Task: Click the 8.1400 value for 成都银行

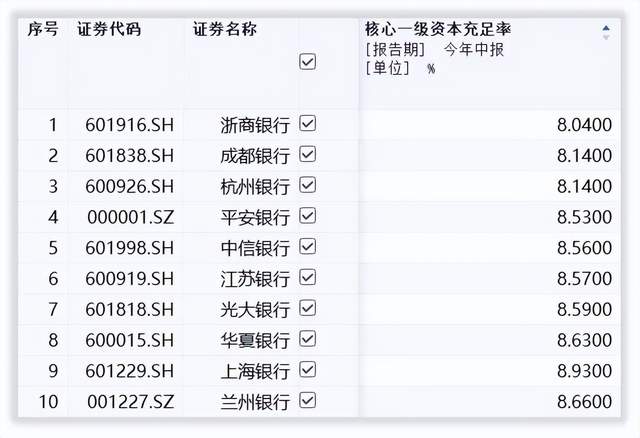Action: coord(584,156)
